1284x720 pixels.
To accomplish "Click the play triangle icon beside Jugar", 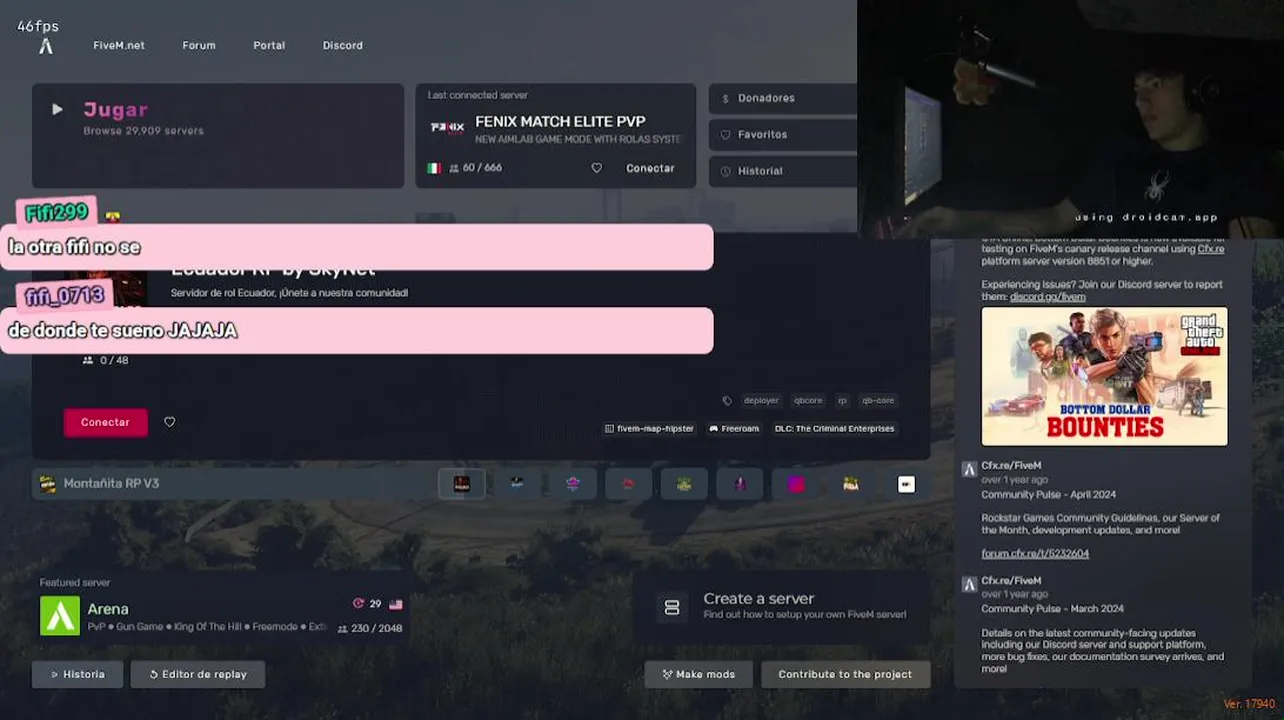I will click(57, 109).
